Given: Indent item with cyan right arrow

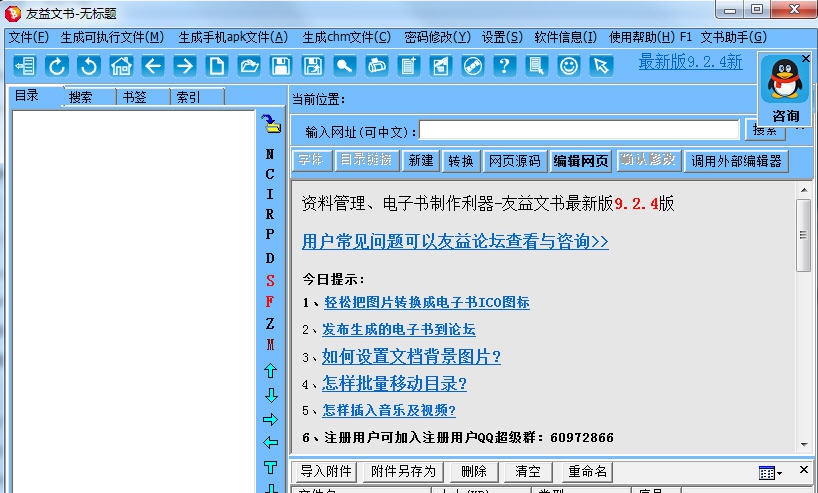Looking at the screenshot, I should 270,419.
